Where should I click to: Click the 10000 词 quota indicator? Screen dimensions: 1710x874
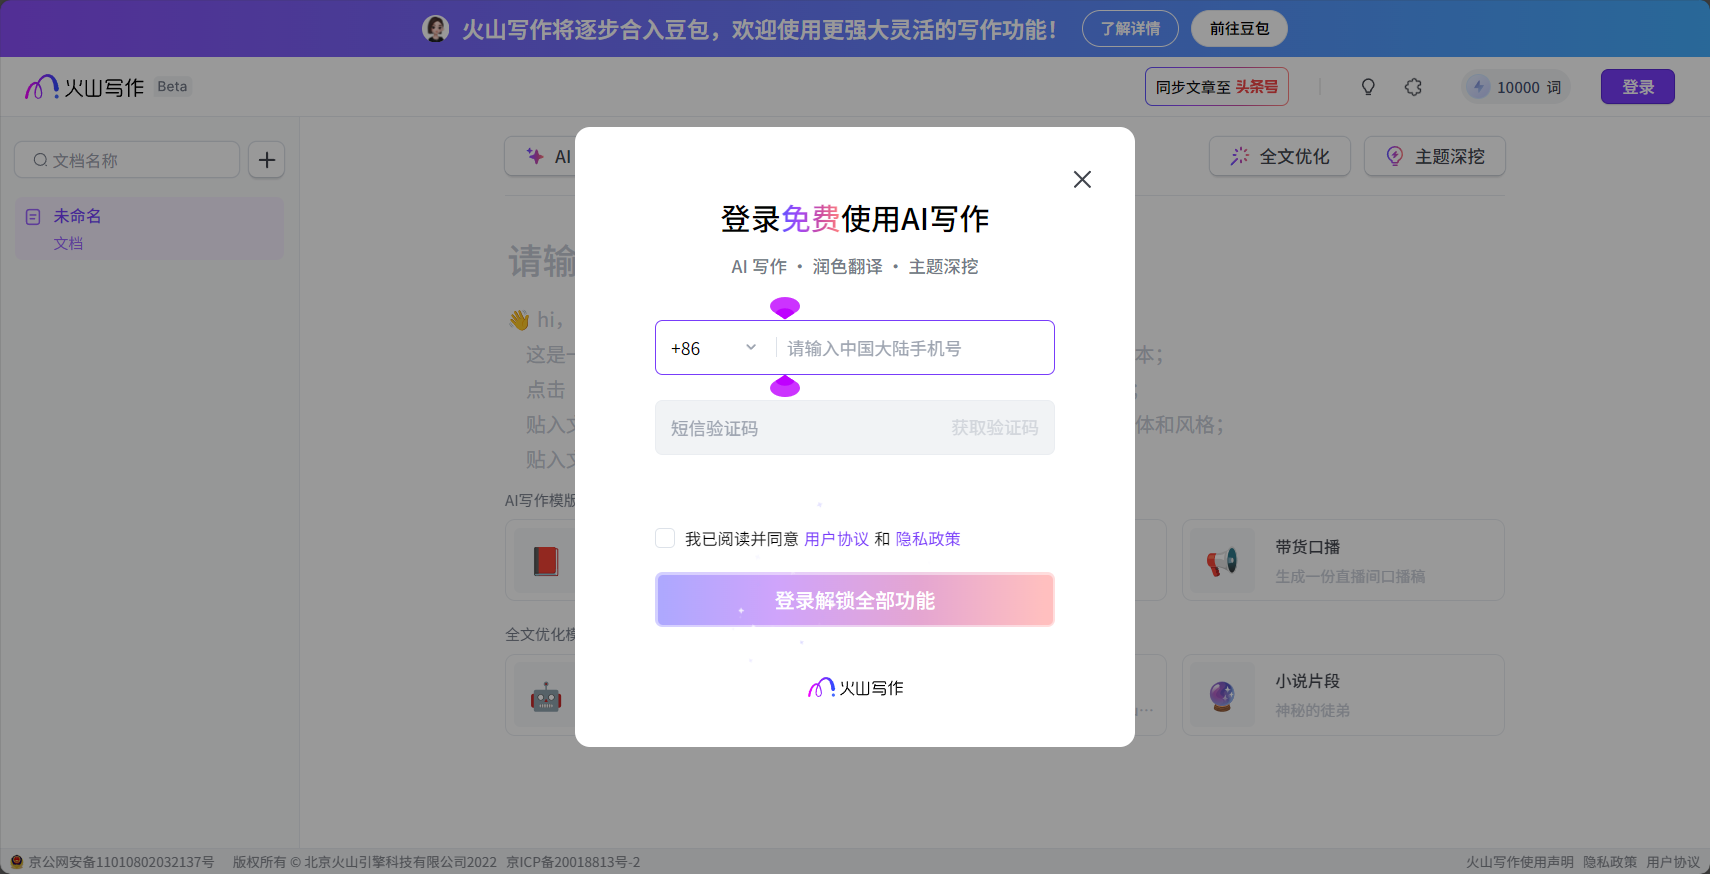pyautogui.click(x=1516, y=87)
